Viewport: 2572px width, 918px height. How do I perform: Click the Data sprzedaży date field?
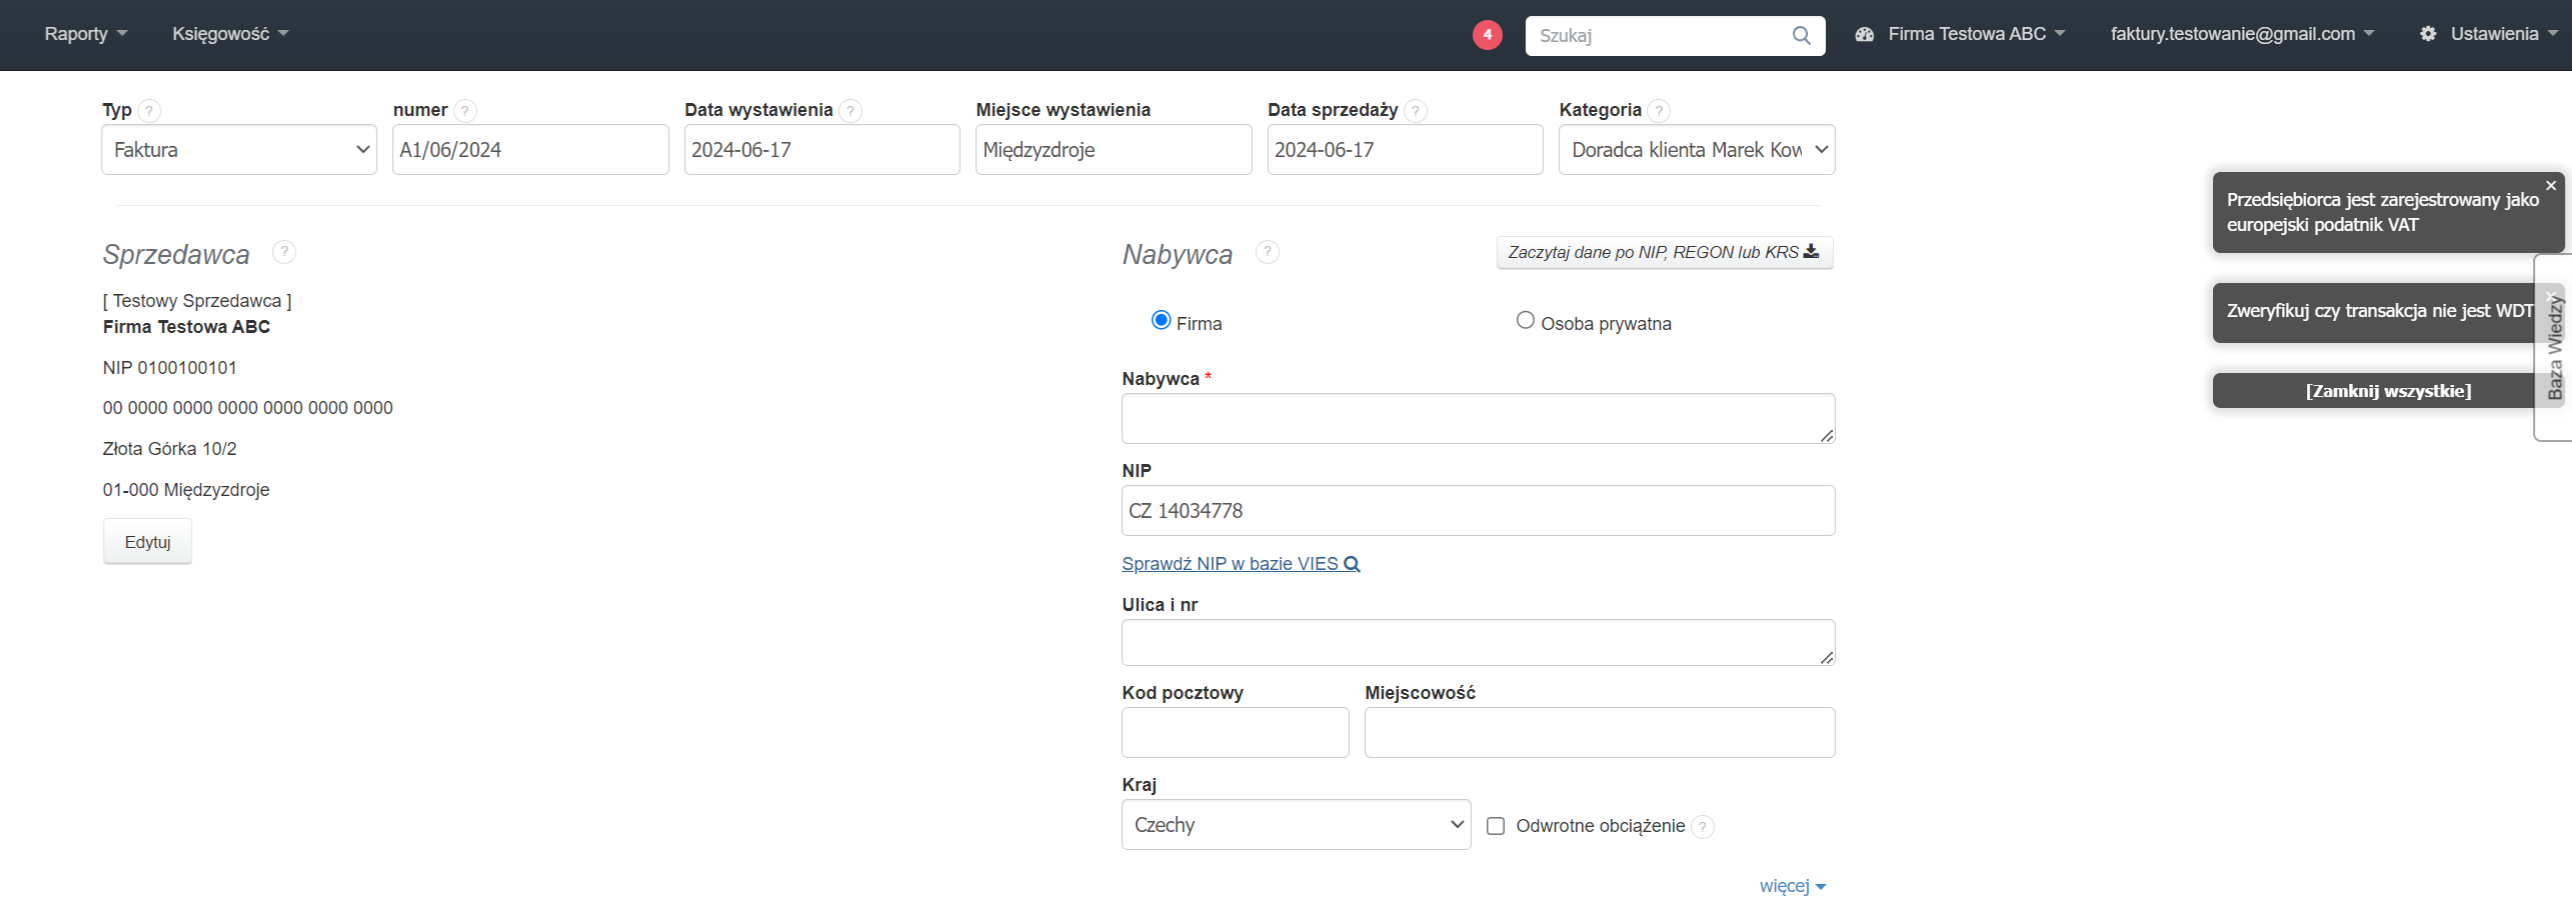click(1405, 150)
